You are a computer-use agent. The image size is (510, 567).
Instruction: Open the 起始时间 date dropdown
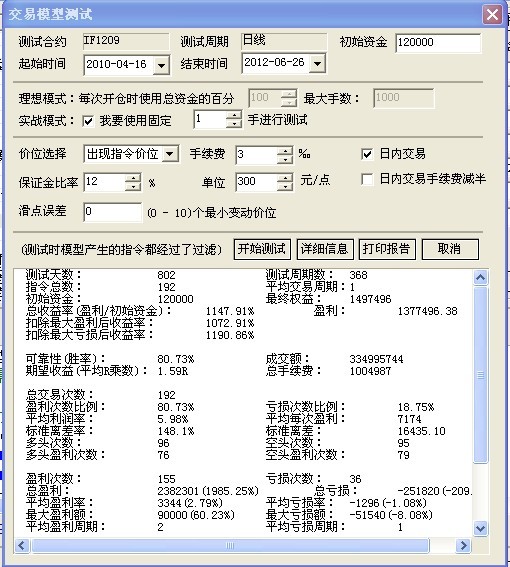pos(161,65)
